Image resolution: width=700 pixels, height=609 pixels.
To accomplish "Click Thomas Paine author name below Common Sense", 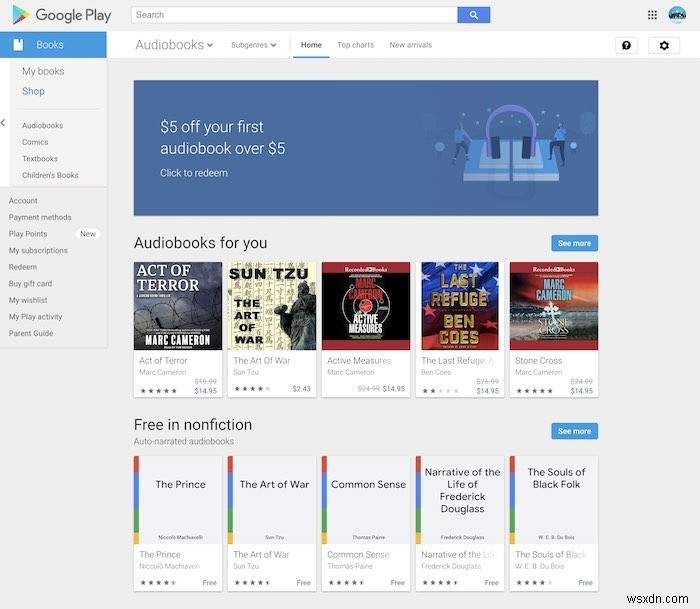I will click(x=350, y=566).
